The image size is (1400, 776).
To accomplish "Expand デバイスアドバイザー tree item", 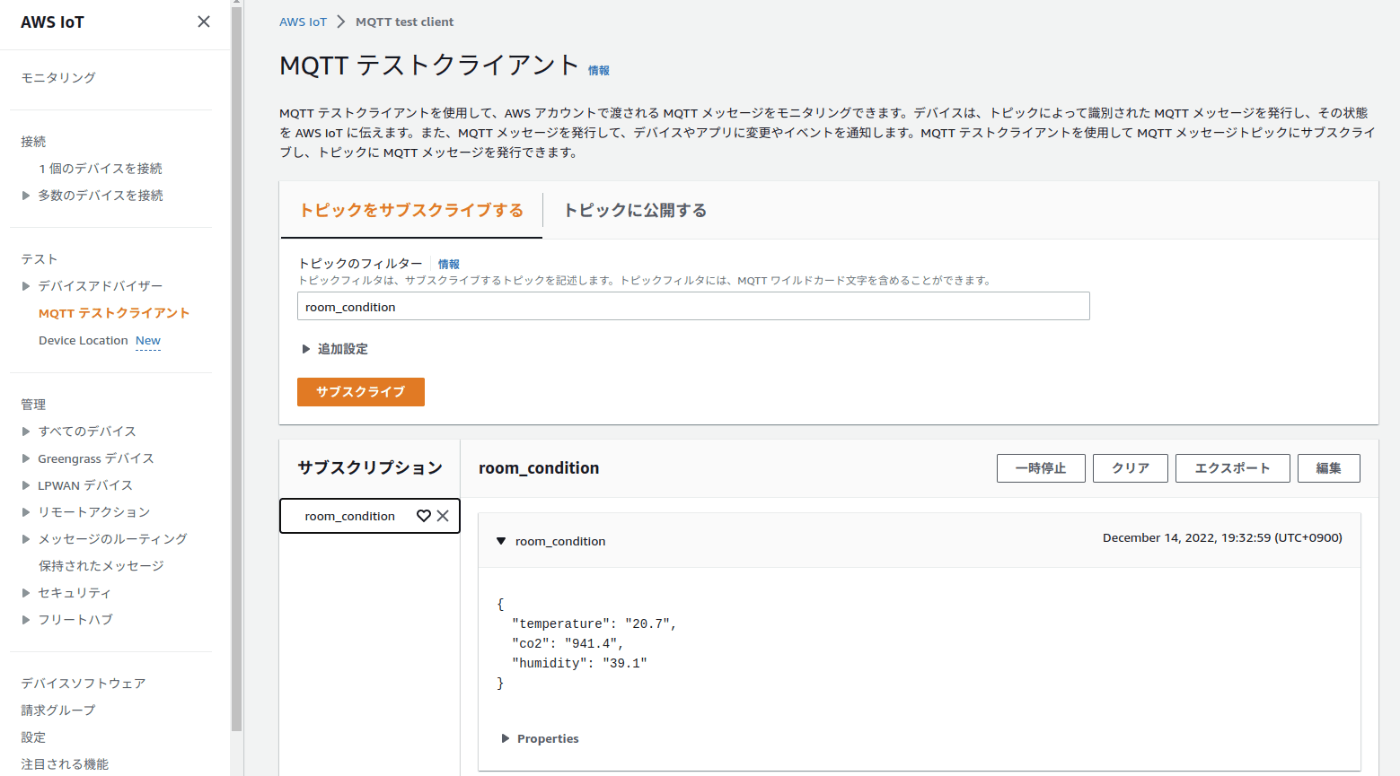I will pos(26,287).
